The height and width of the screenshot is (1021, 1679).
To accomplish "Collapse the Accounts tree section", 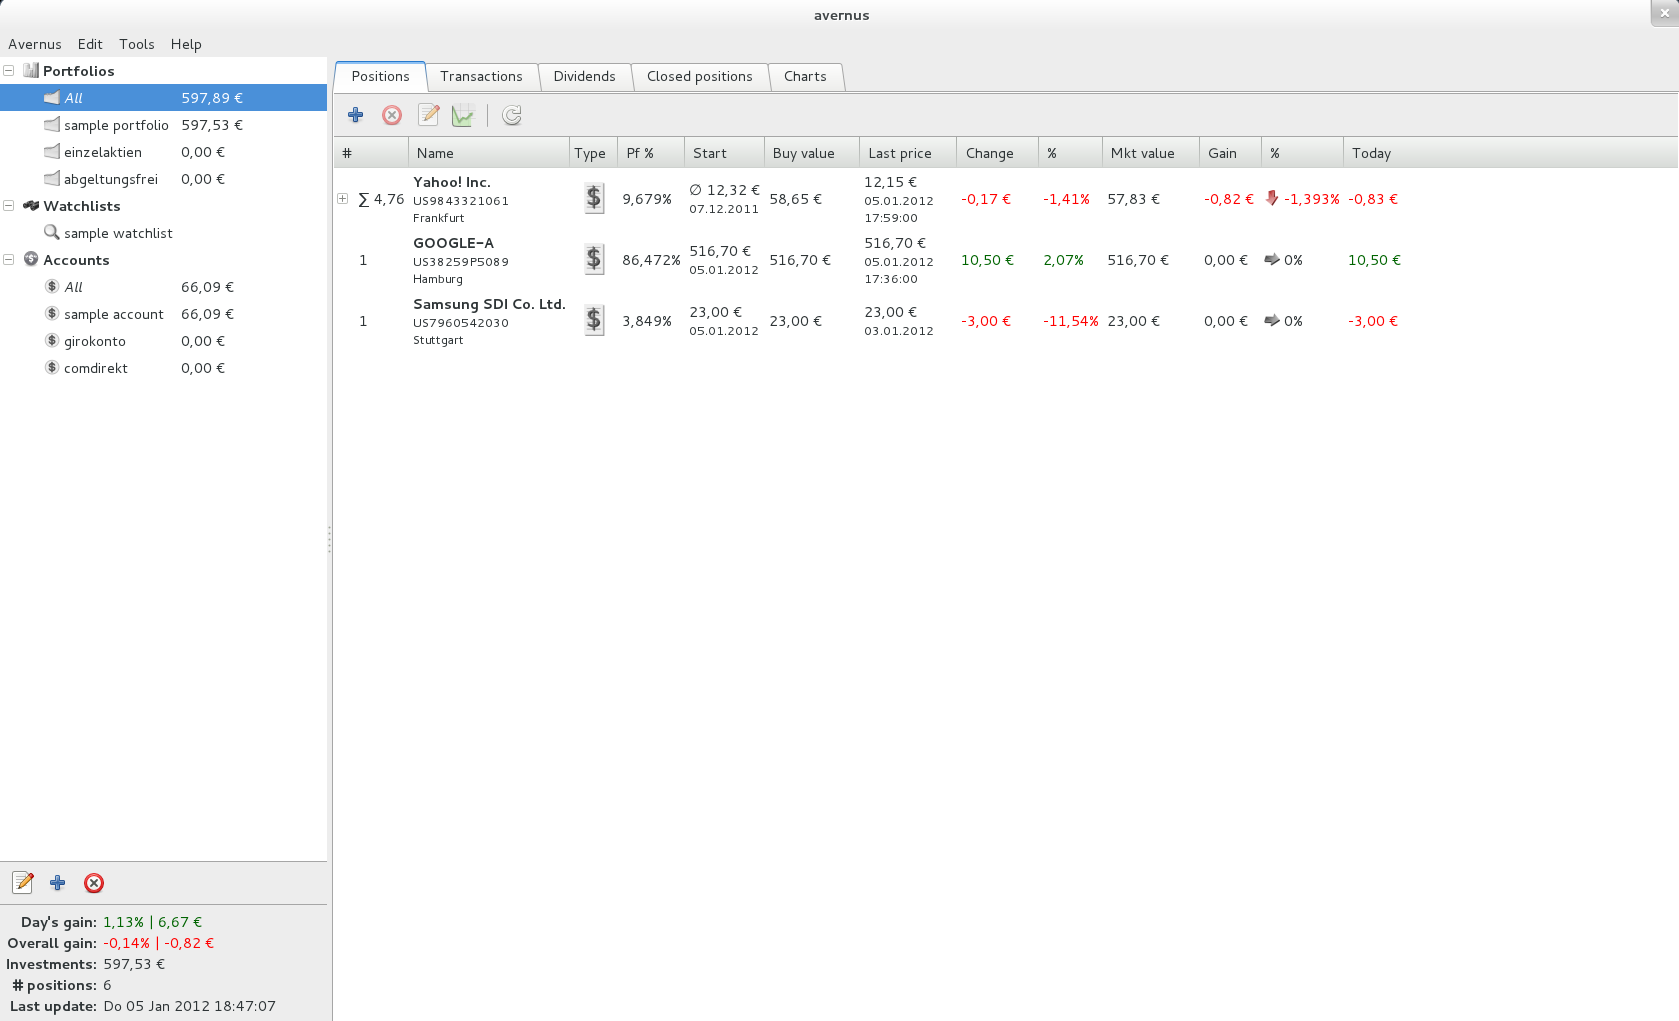I will [x=9, y=260].
